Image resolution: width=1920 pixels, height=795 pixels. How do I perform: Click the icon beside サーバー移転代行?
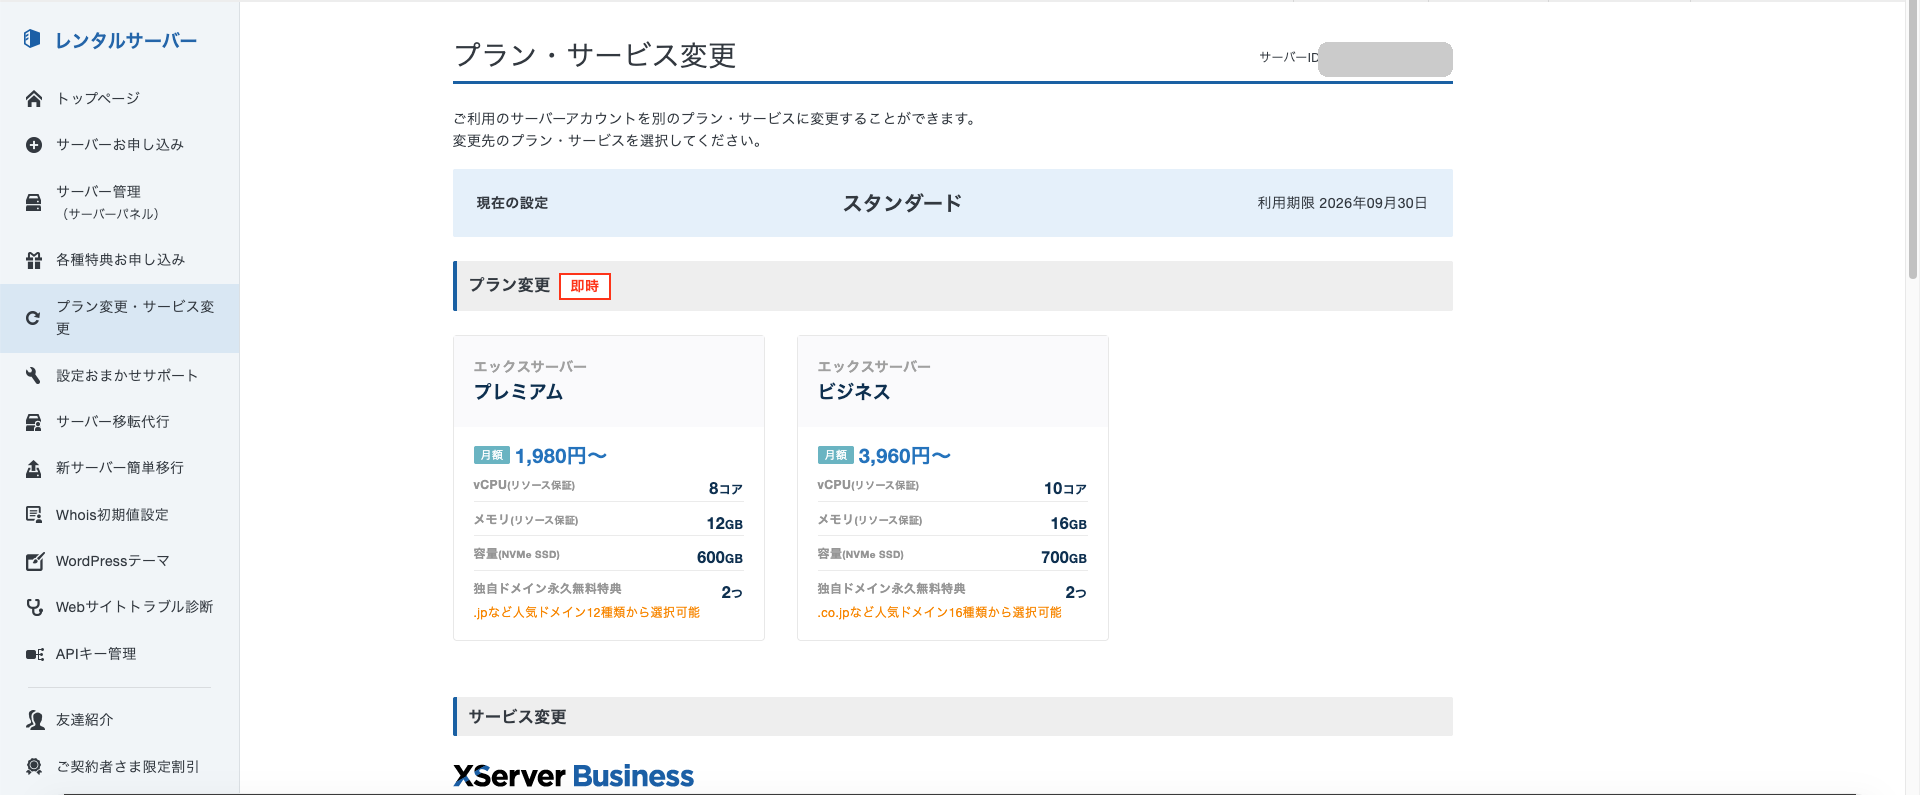34,422
